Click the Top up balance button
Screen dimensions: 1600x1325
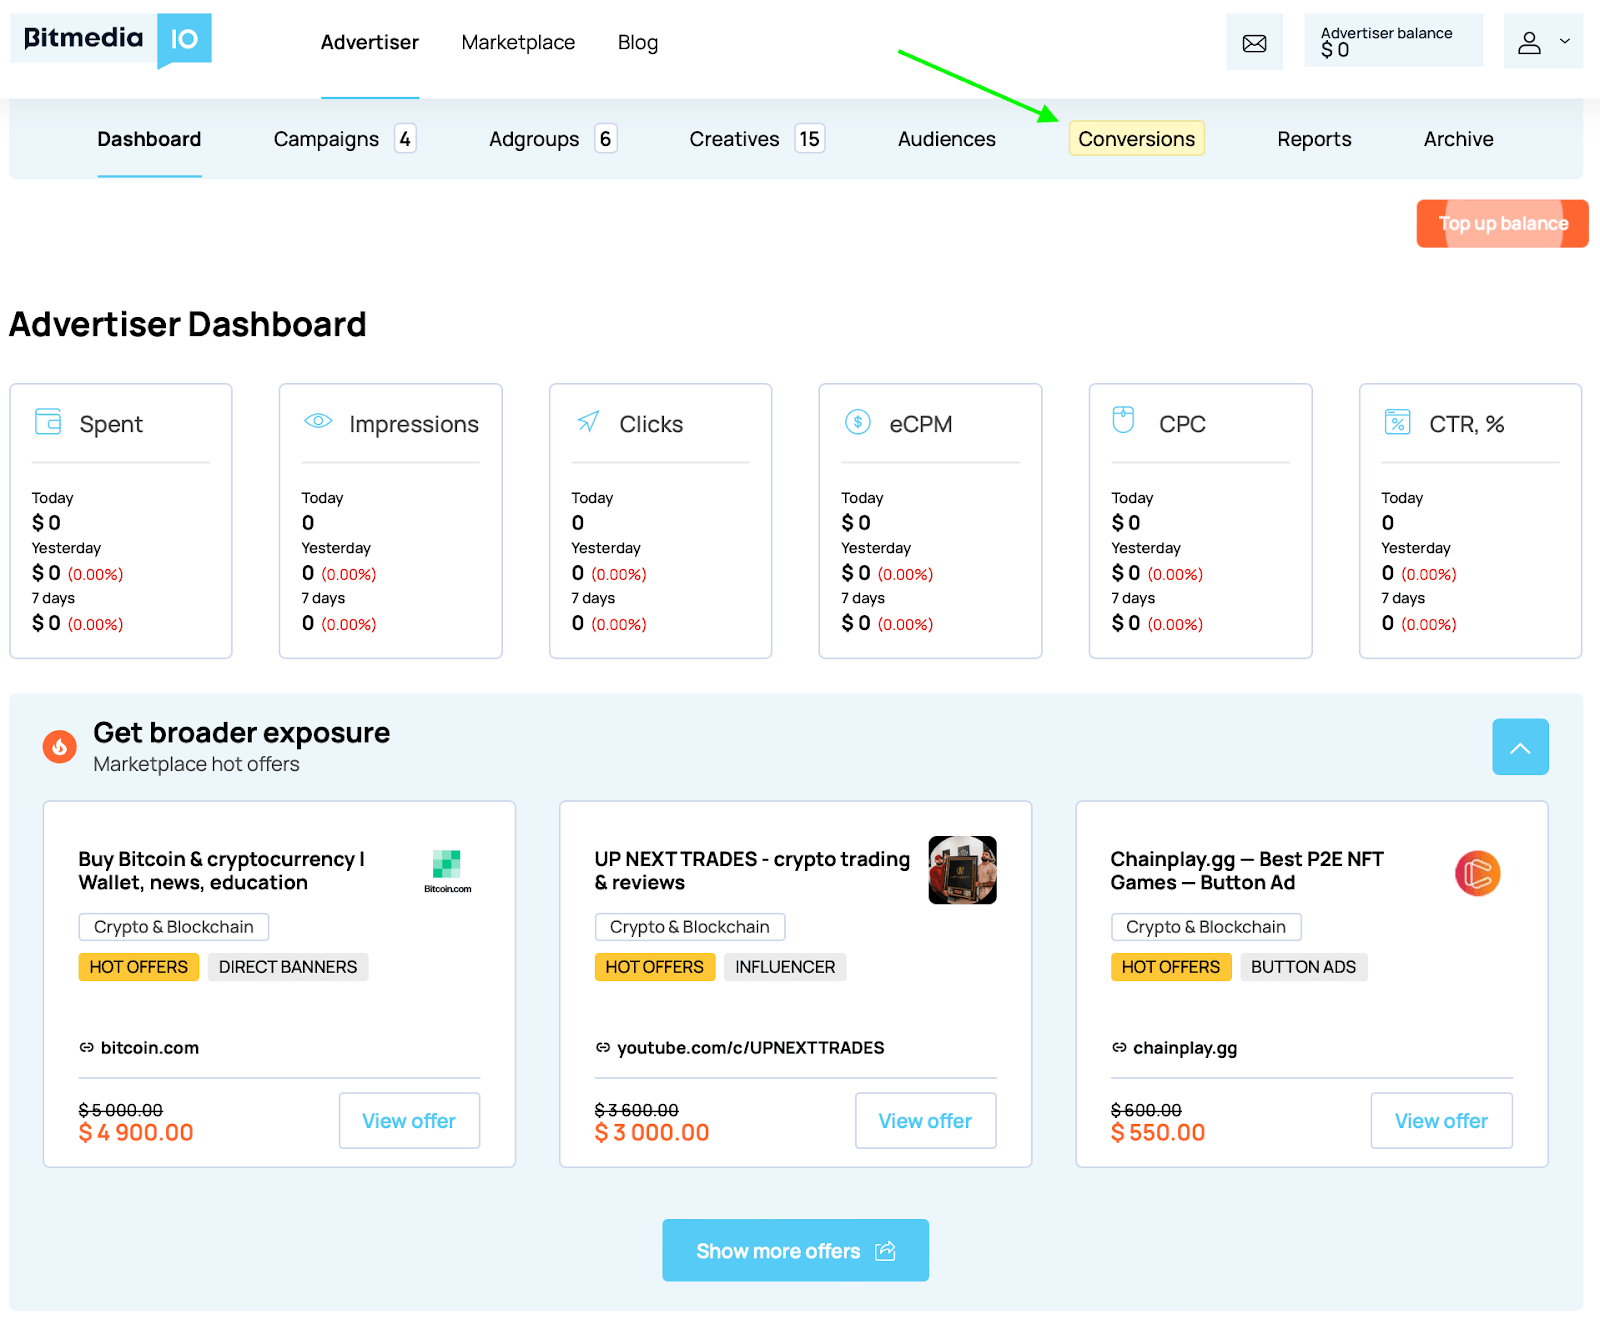(1501, 223)
